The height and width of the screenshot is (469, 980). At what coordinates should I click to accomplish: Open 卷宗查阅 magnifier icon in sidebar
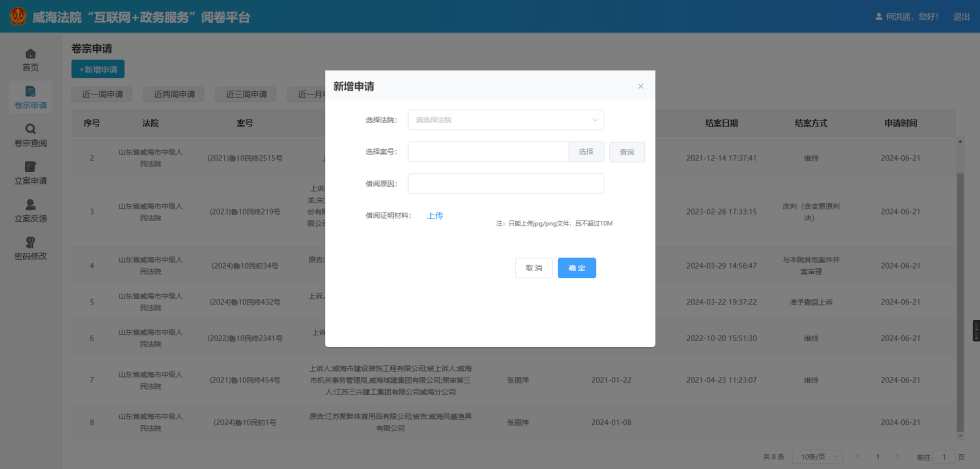pos(30,129)
